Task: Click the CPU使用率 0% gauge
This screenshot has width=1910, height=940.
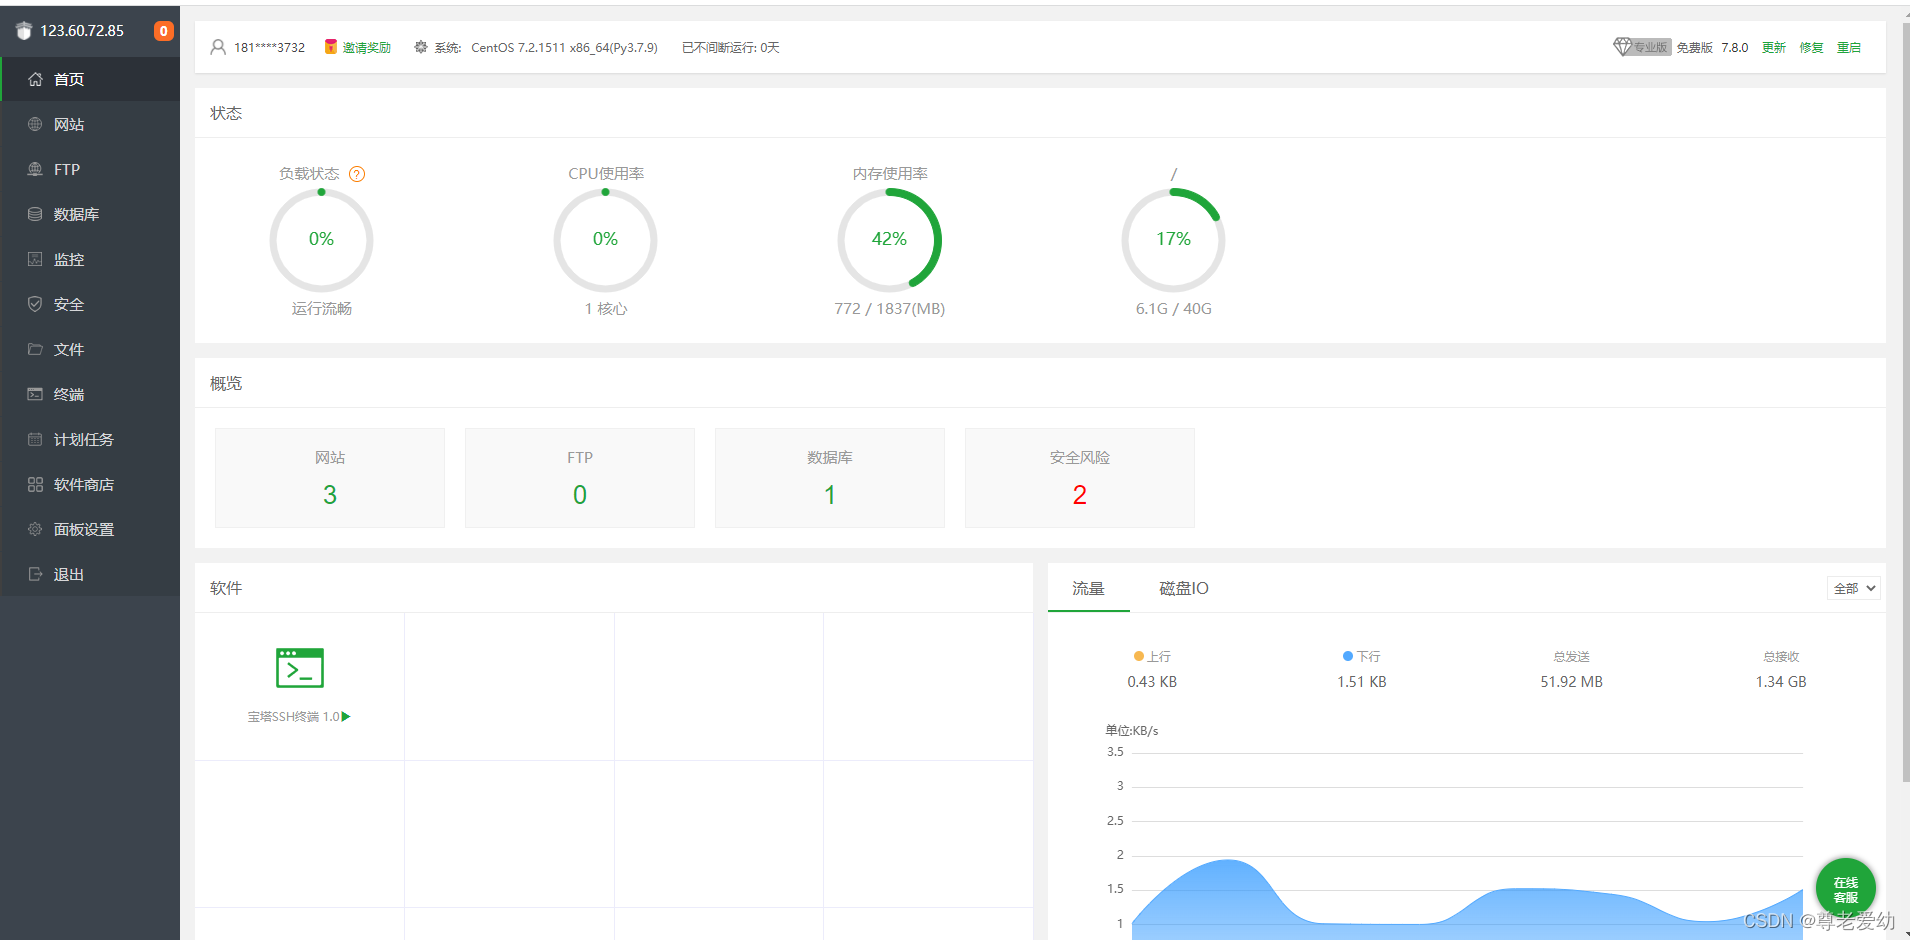Action: click(605, 240)
